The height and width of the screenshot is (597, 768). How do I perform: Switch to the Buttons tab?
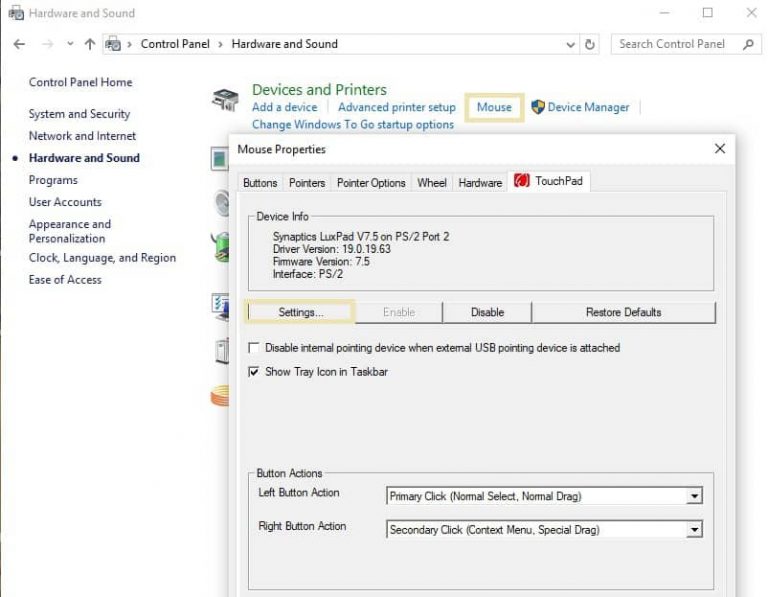tap(260, 183)
